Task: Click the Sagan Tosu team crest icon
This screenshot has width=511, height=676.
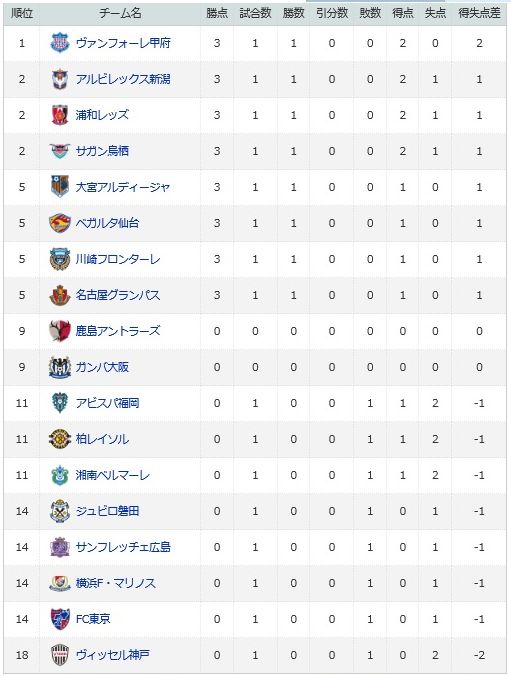Action: point(60,151)
